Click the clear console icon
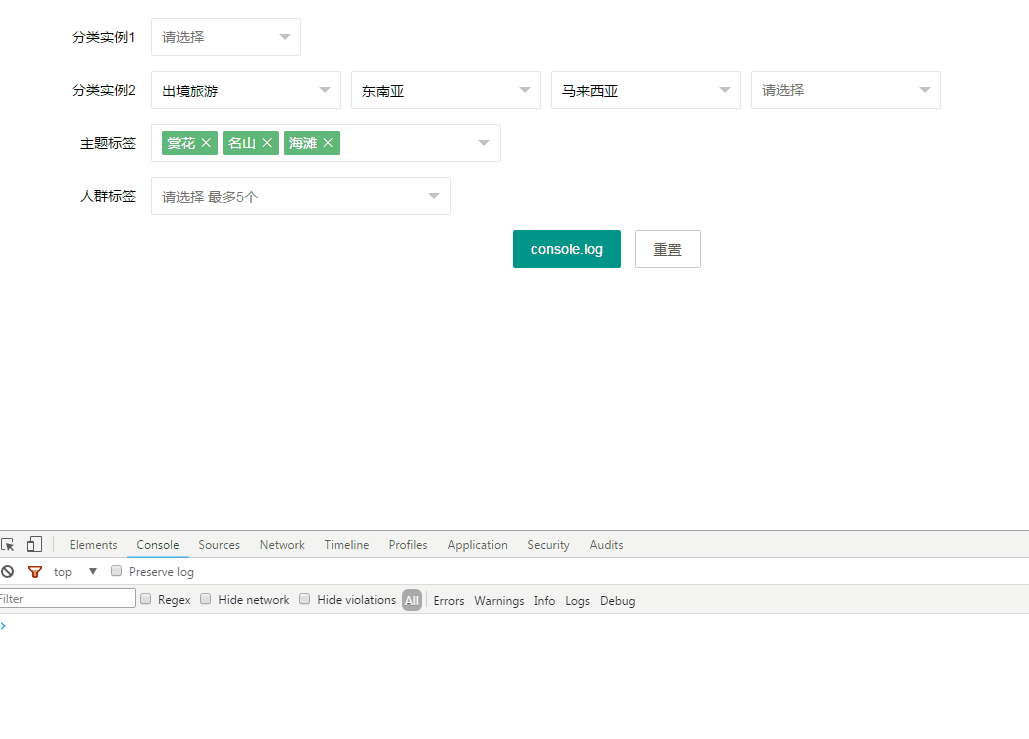This screenshot has height=739, width=1029. [8, 572]
